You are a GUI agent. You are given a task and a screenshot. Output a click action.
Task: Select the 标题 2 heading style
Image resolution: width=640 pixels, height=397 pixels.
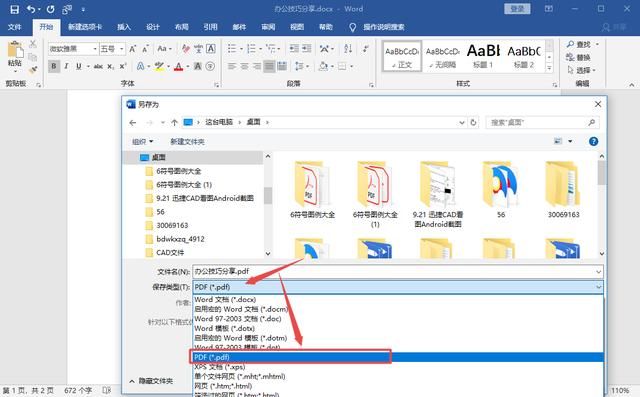(x=524, y=56)
